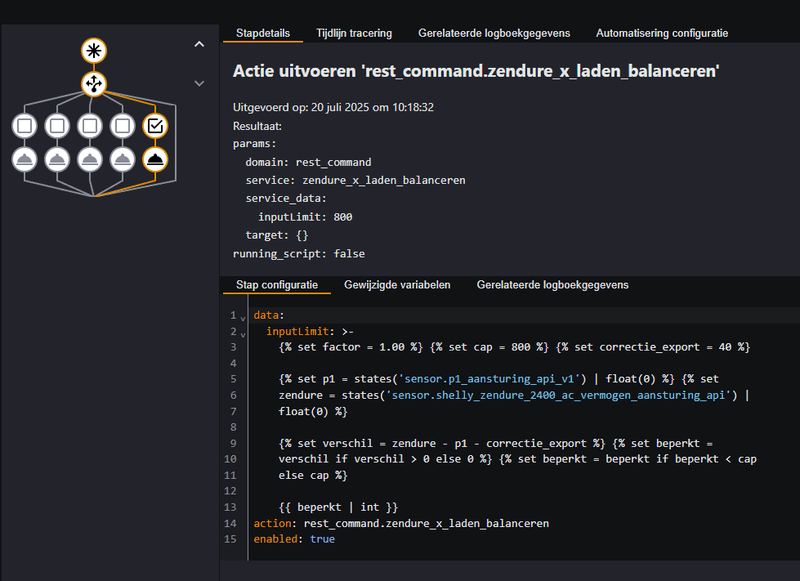
Task: Select the Stap configuratie tab
Action: coord(276,285)
